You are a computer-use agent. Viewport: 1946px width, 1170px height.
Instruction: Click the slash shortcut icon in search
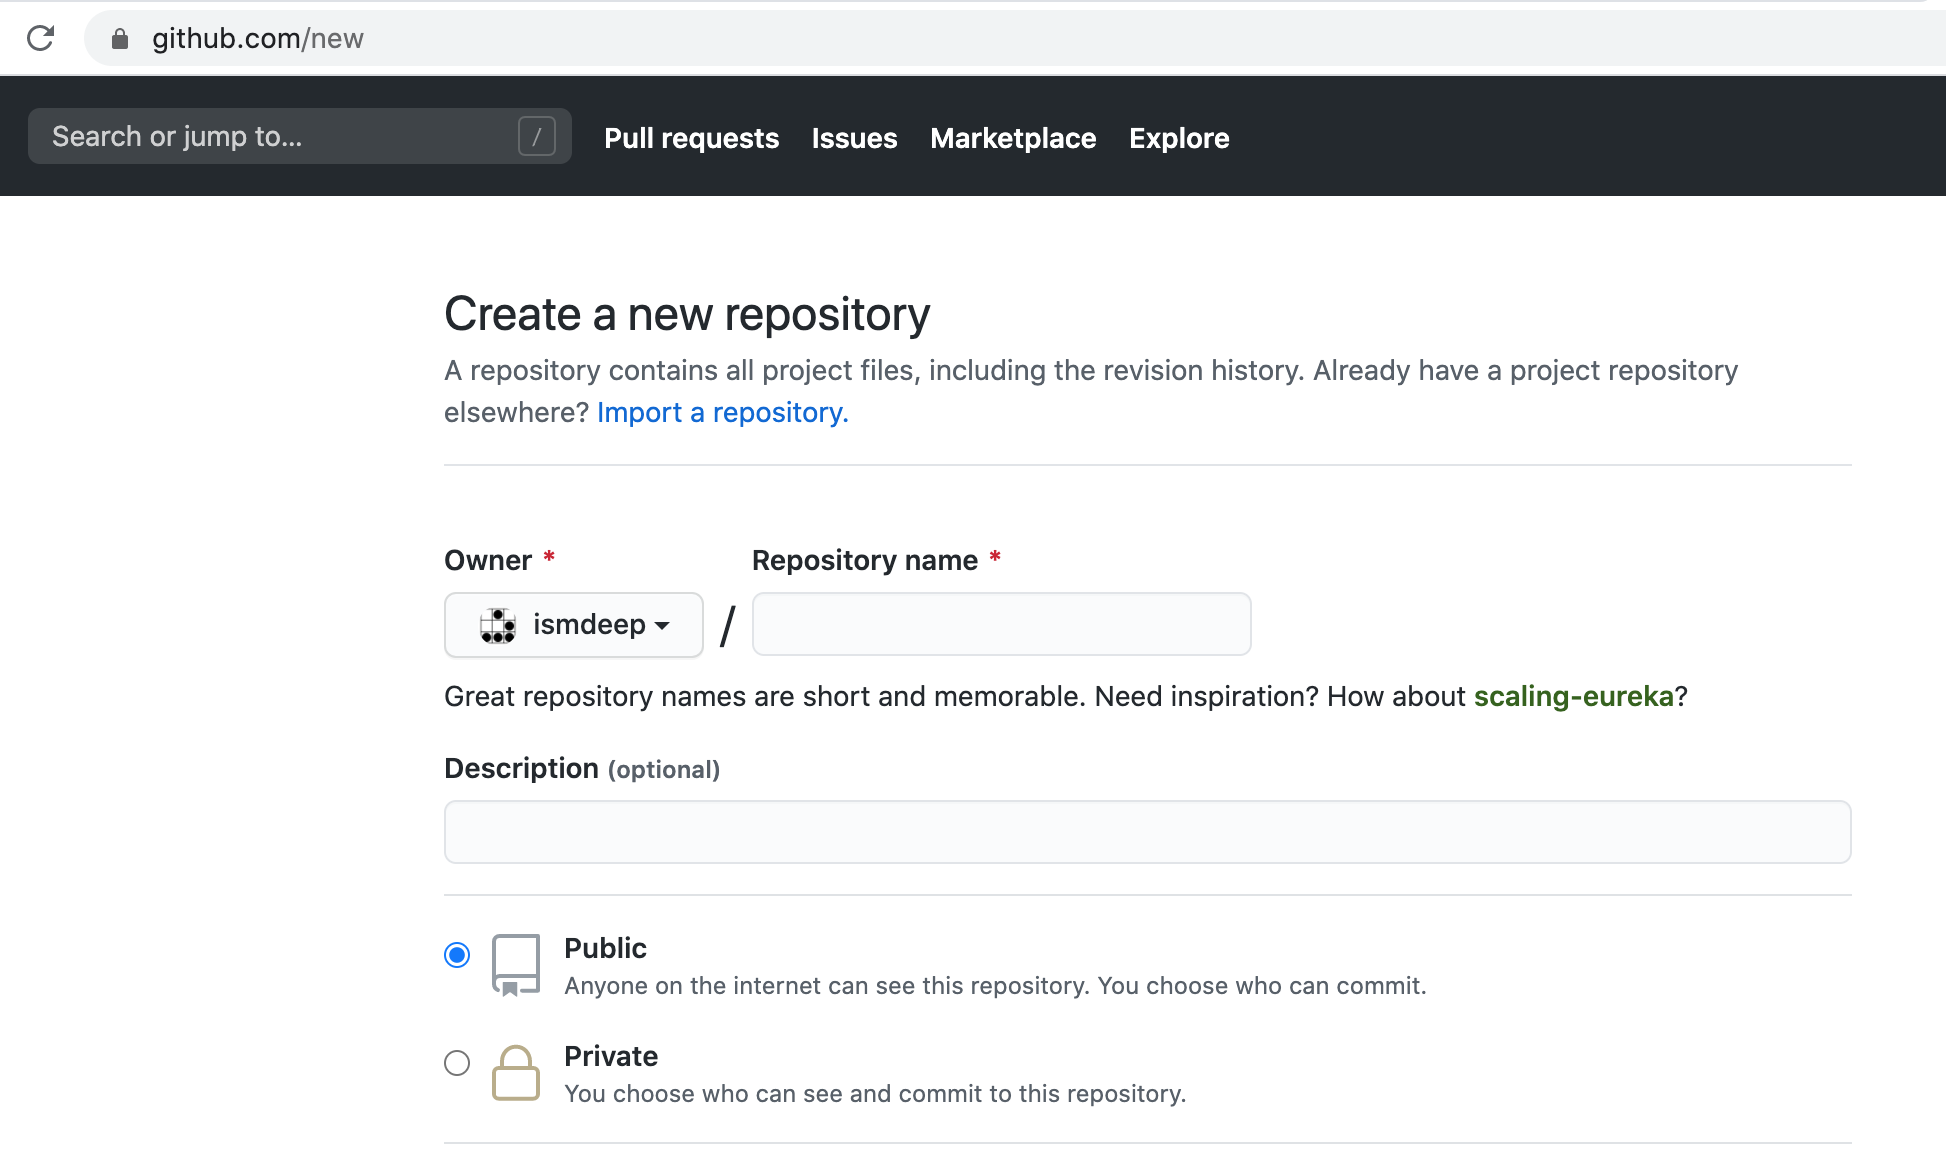coord(536,136)
